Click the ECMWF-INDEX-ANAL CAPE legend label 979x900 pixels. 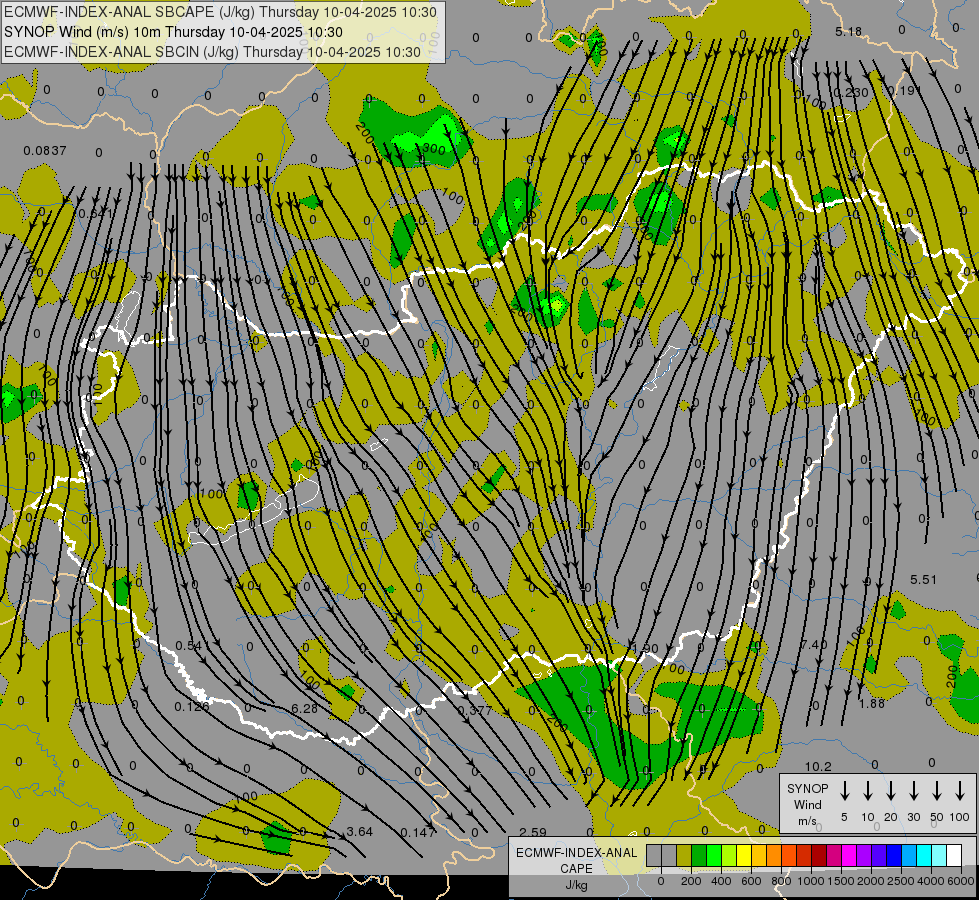click(576, 861)
